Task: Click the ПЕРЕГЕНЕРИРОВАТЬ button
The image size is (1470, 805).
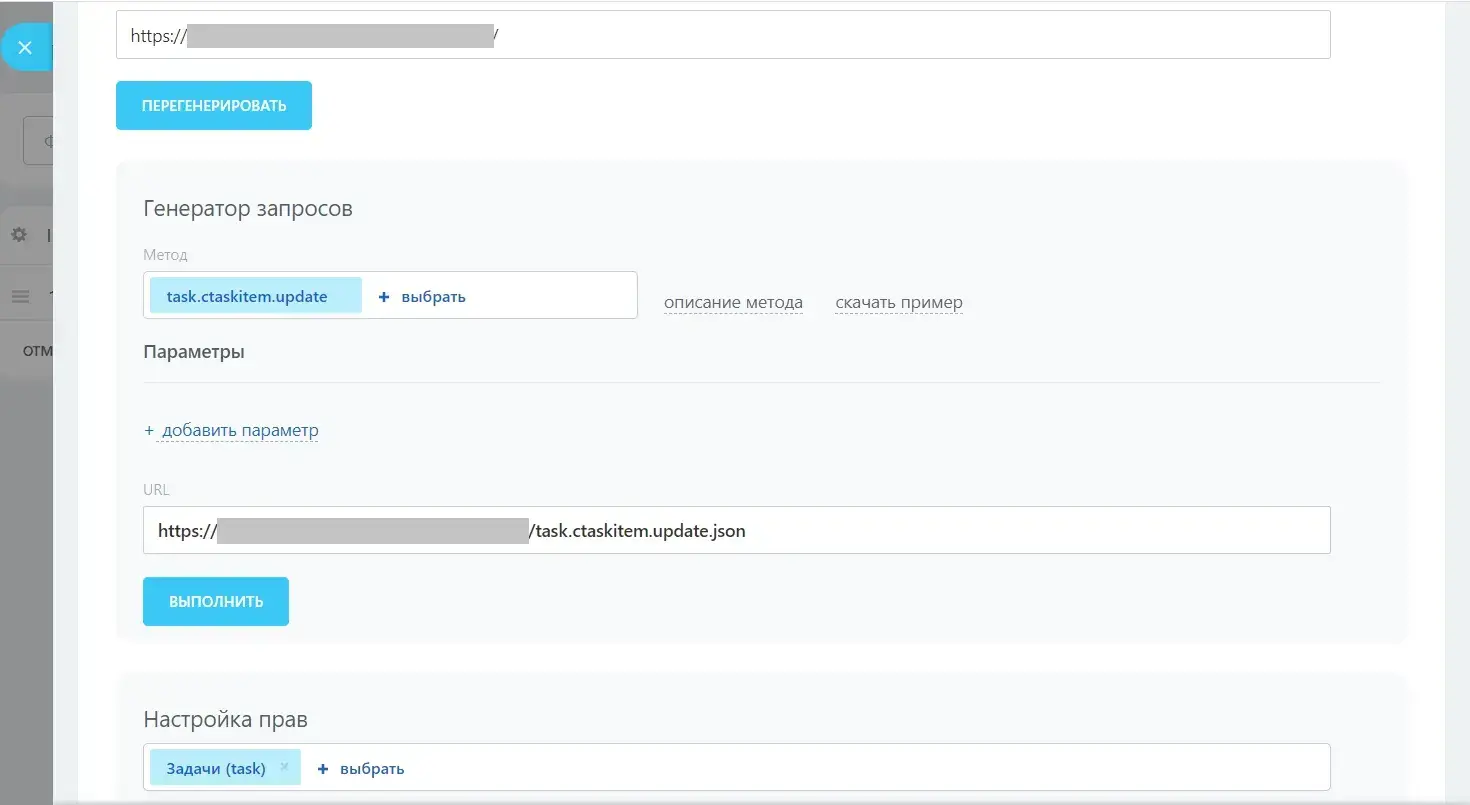Action: coord(214,106)
